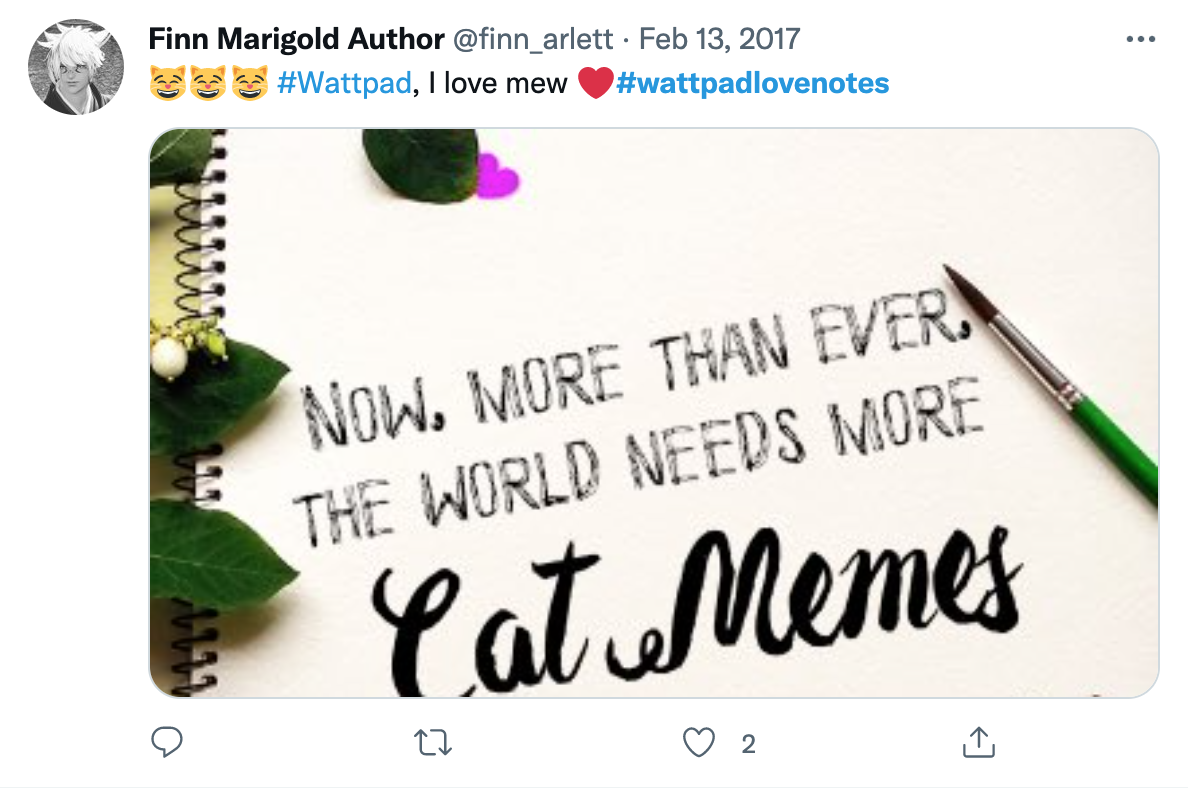Viewport: 1188px width, 788px height.
Task: Click the tweet text "I love mew"
Action: (x=494, y=83)
